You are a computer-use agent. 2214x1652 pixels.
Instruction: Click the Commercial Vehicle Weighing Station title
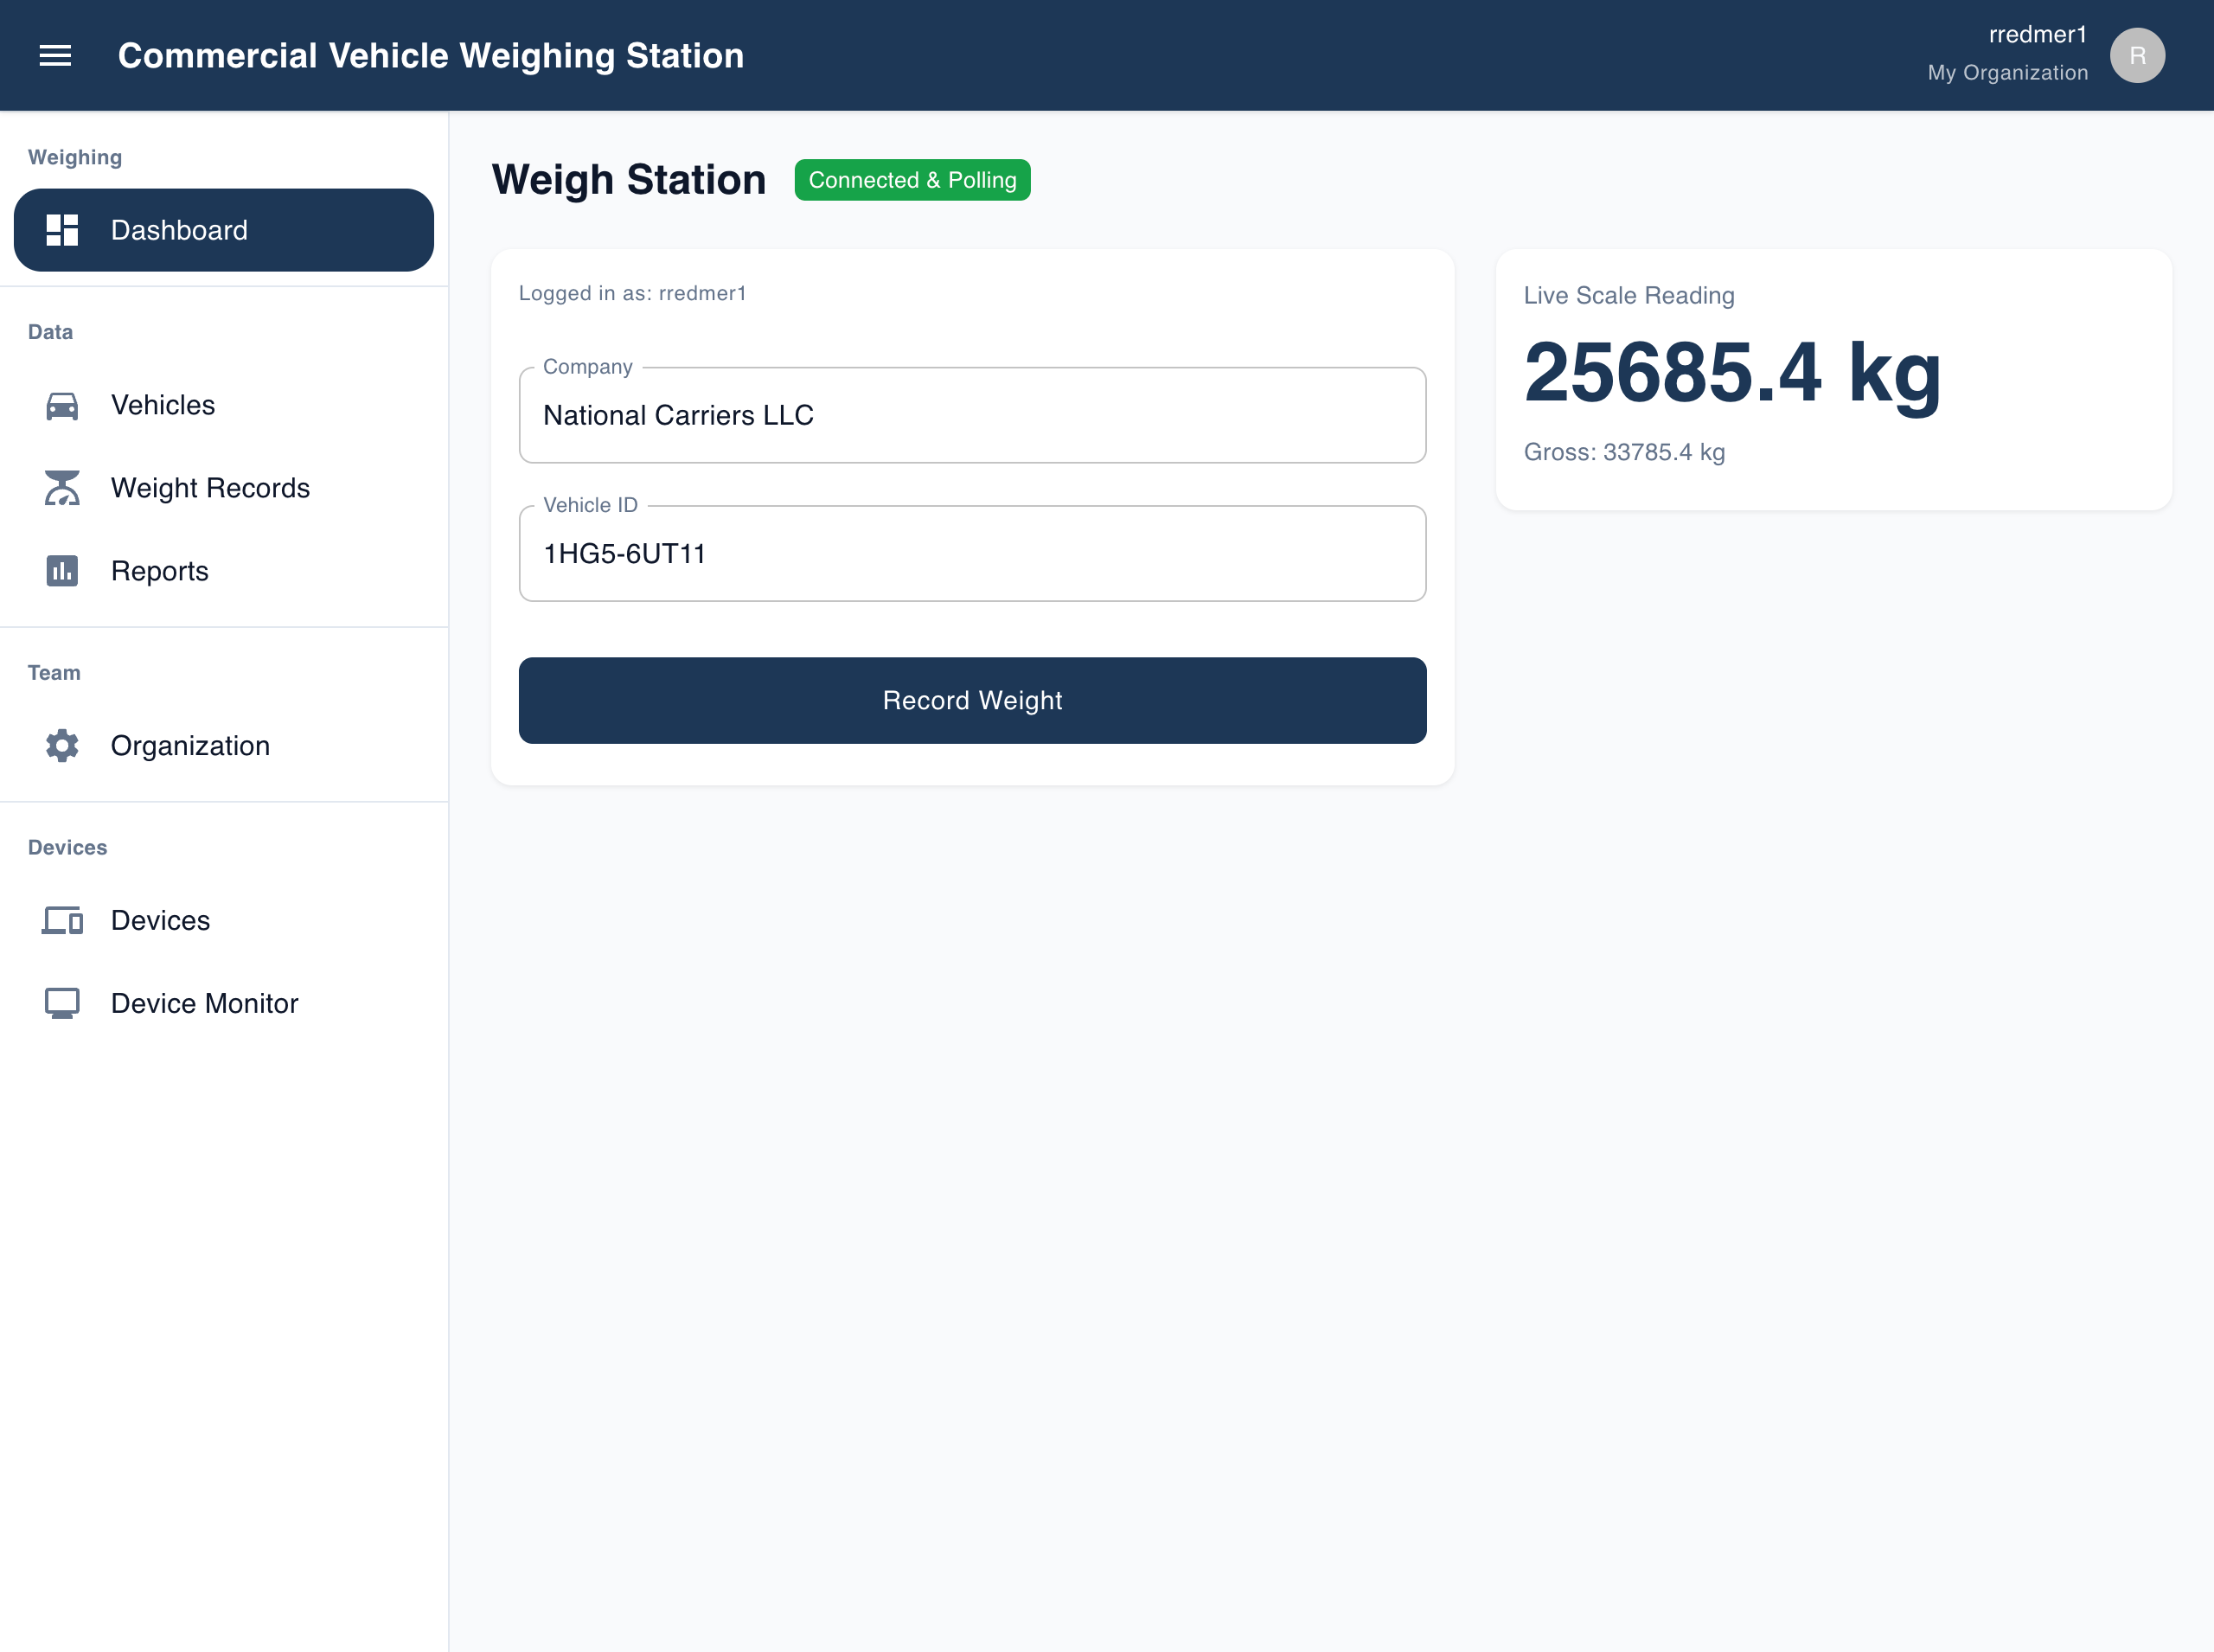(x=431, y=55)
